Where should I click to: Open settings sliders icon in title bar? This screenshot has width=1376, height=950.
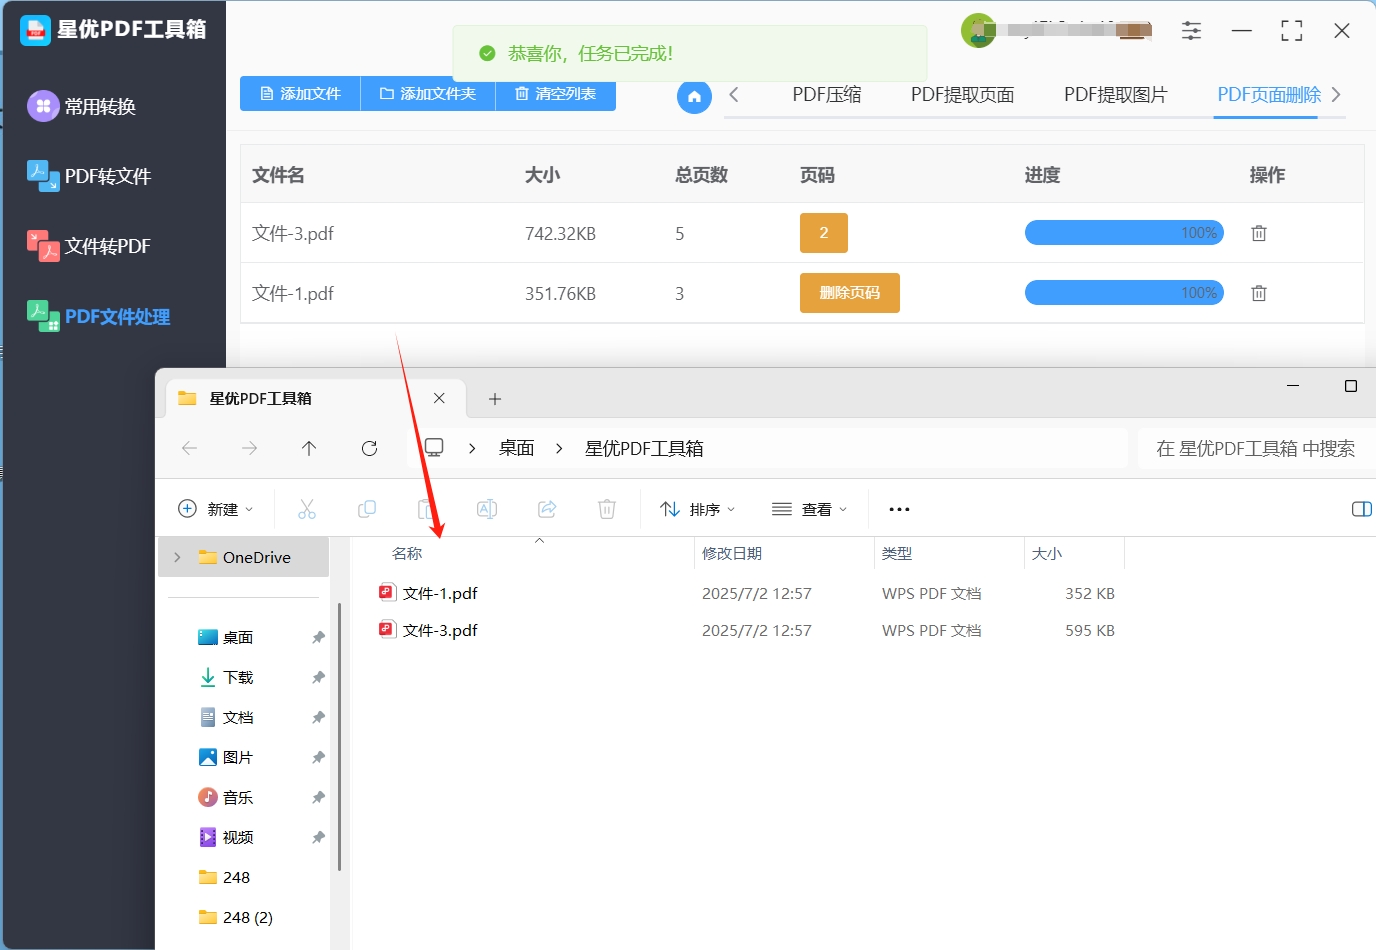click(1191, 31)
